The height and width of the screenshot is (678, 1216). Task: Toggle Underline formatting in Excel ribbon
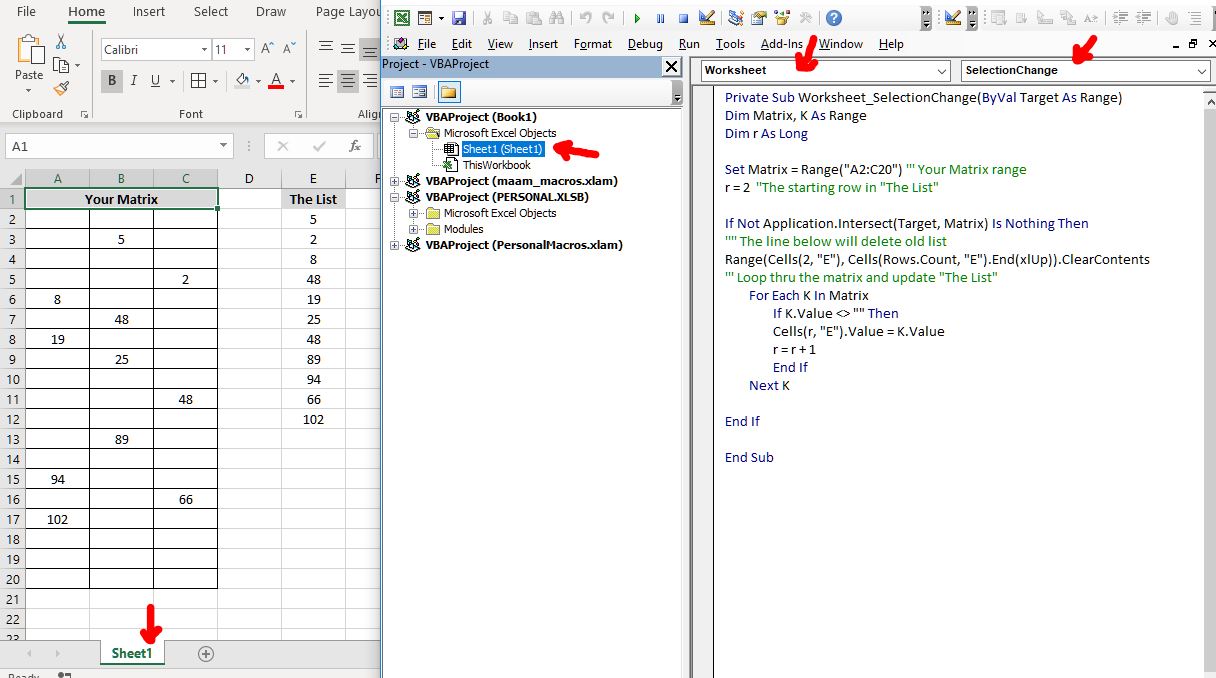pos(155,81)
